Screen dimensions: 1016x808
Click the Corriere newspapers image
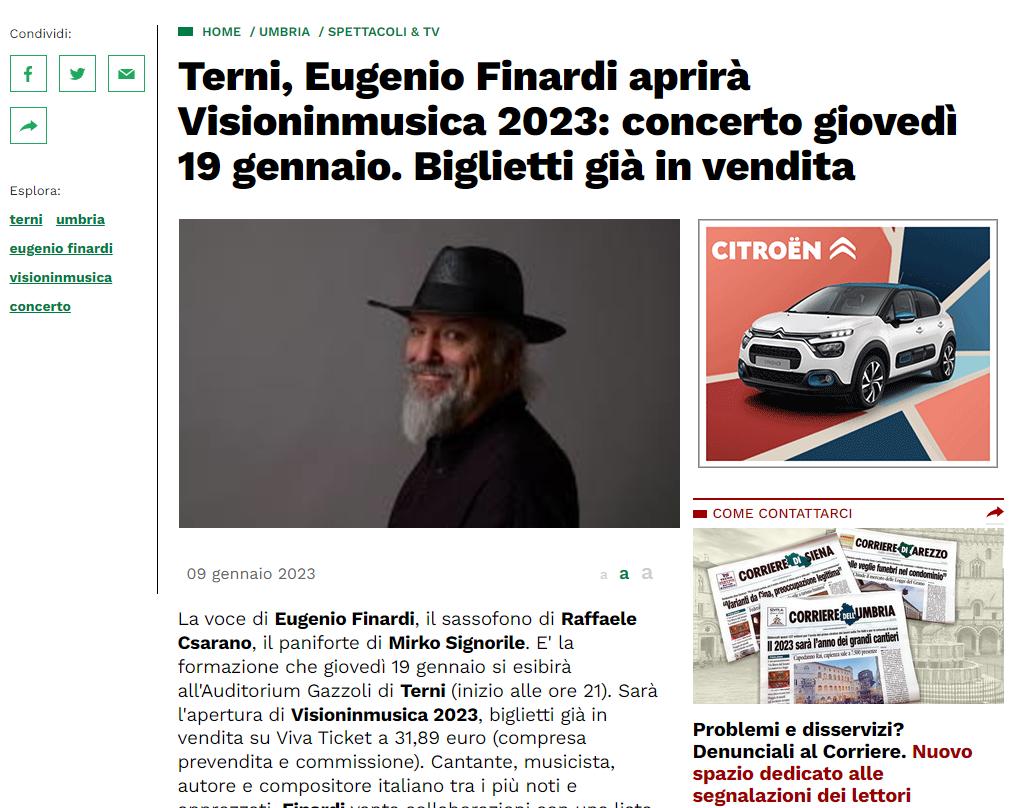coord(848,616)
